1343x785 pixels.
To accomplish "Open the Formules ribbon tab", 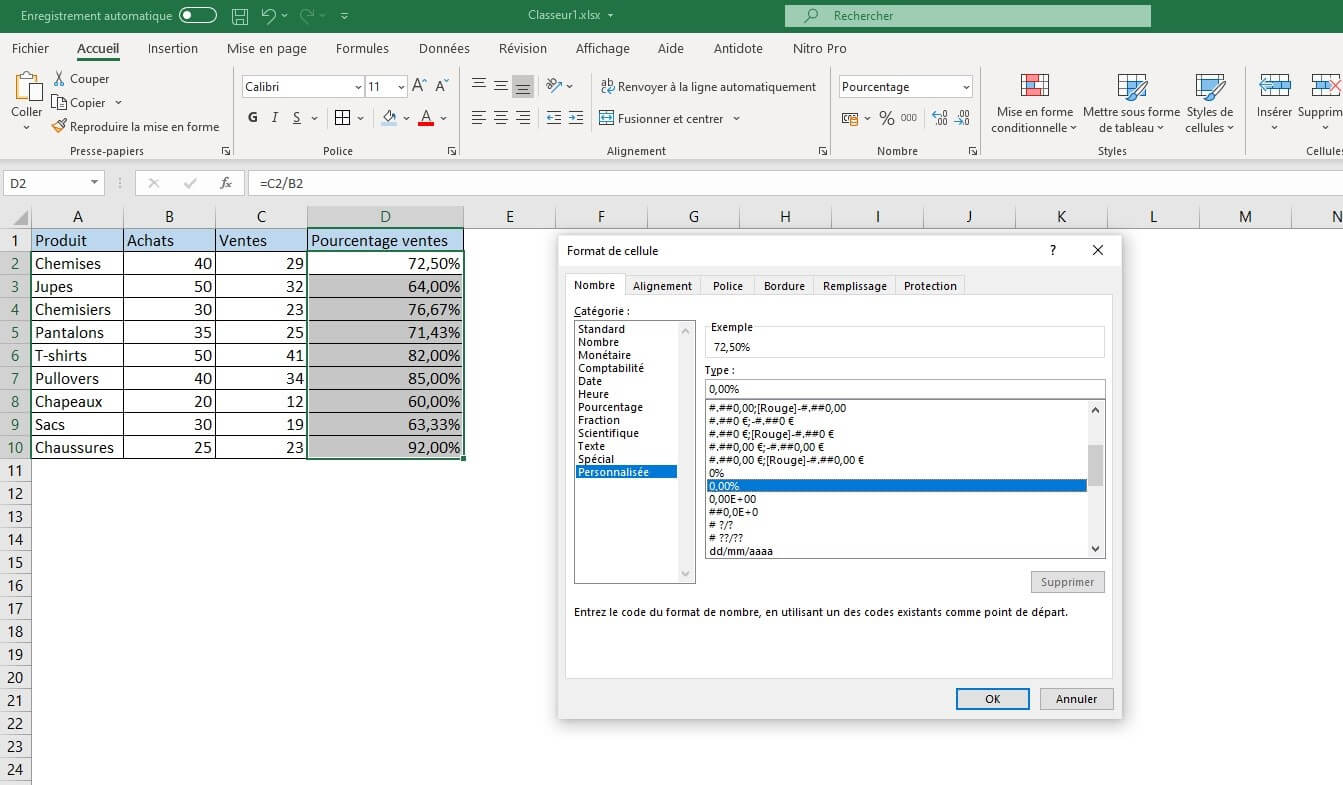I will coord(361,48).
